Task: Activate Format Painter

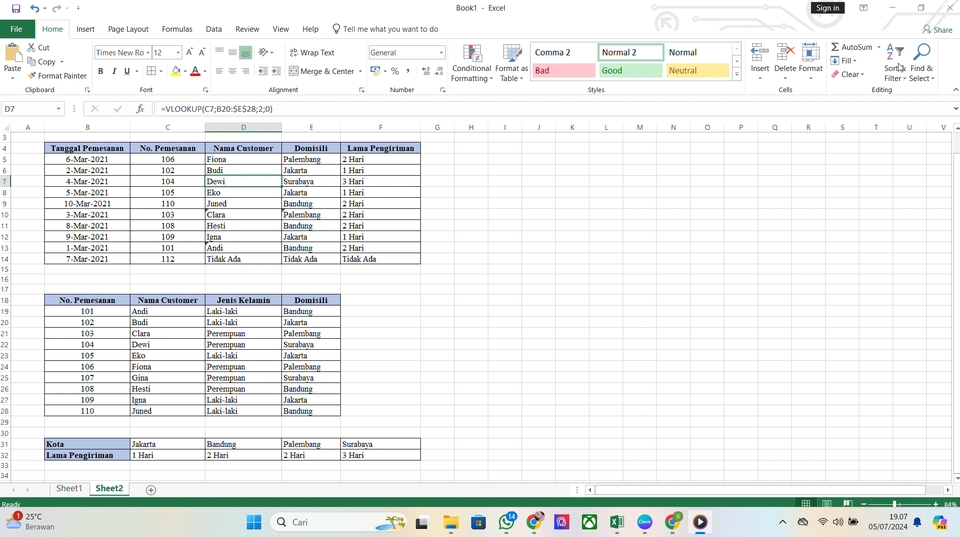Action: coord(57,76)
